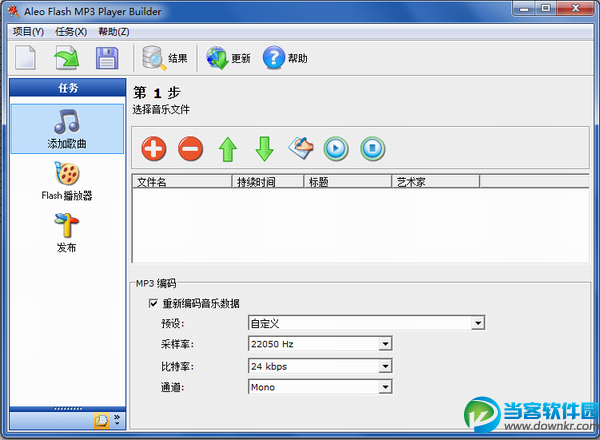The height and width of the screenshot is (440, 600).
Task: Minimize the Aleo Flash MP3 Player Builder window
Action: point(524,8)
